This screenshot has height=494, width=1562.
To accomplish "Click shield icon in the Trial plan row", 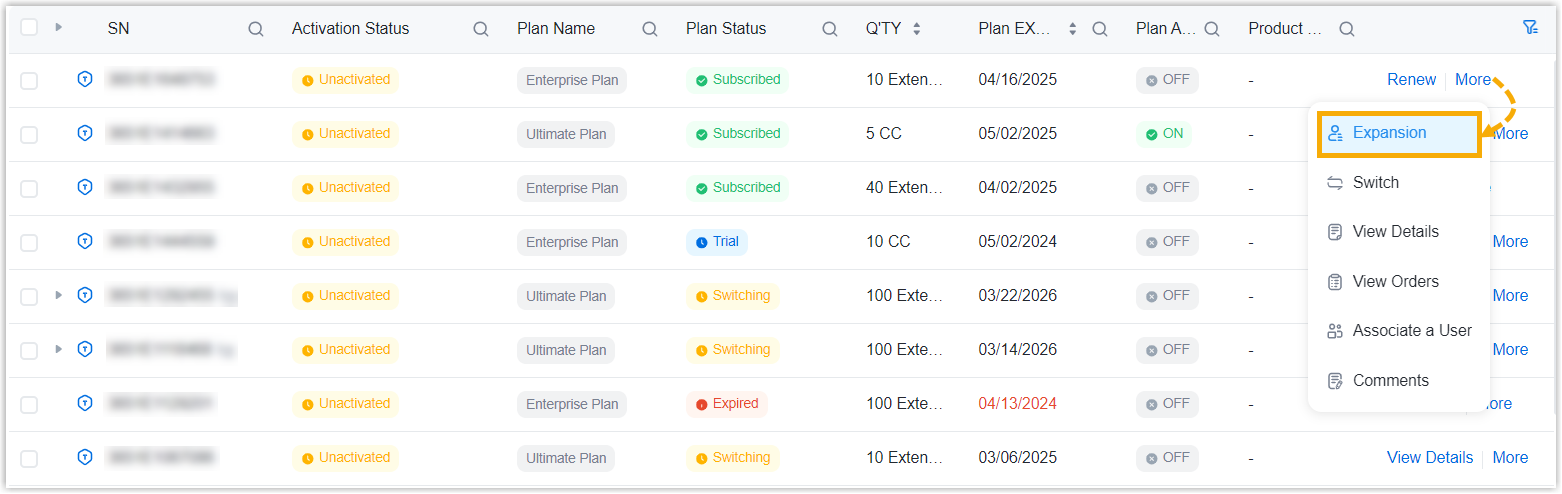I will click(x=85, y=242).
